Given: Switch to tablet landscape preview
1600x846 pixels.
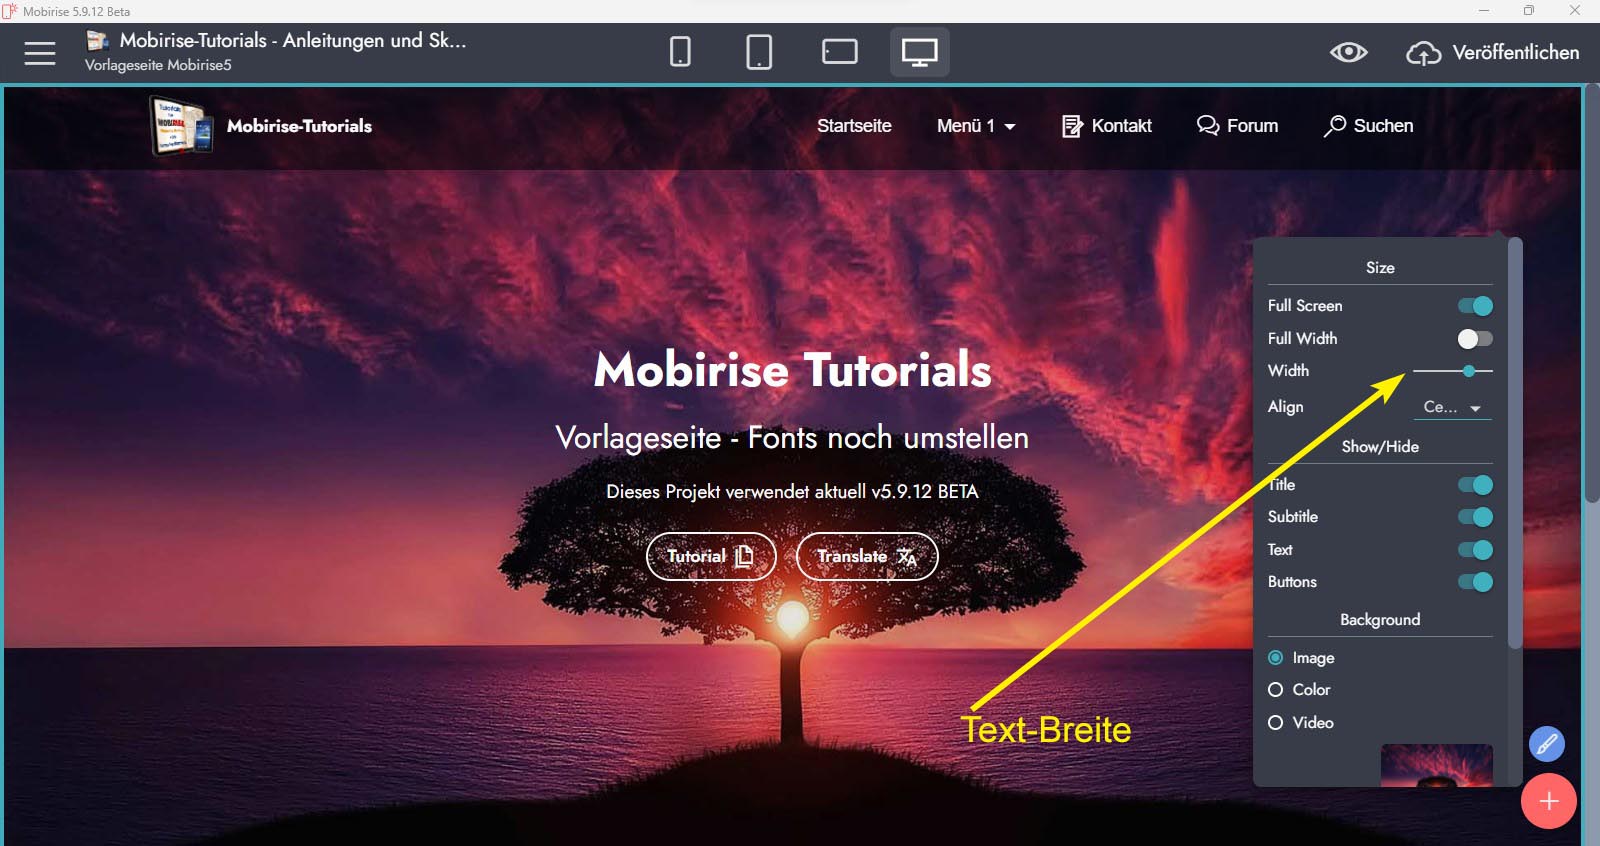Looking at the screenshot, I should tap(840, 52).
